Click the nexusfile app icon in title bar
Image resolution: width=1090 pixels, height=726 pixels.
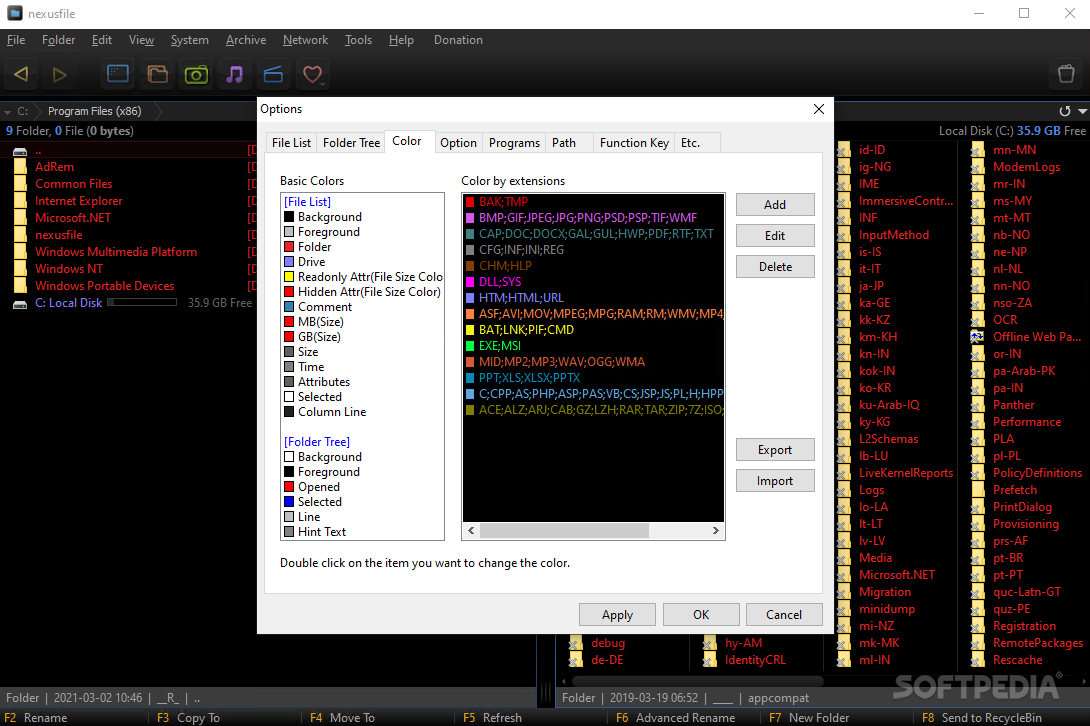[x=15, y=13]
